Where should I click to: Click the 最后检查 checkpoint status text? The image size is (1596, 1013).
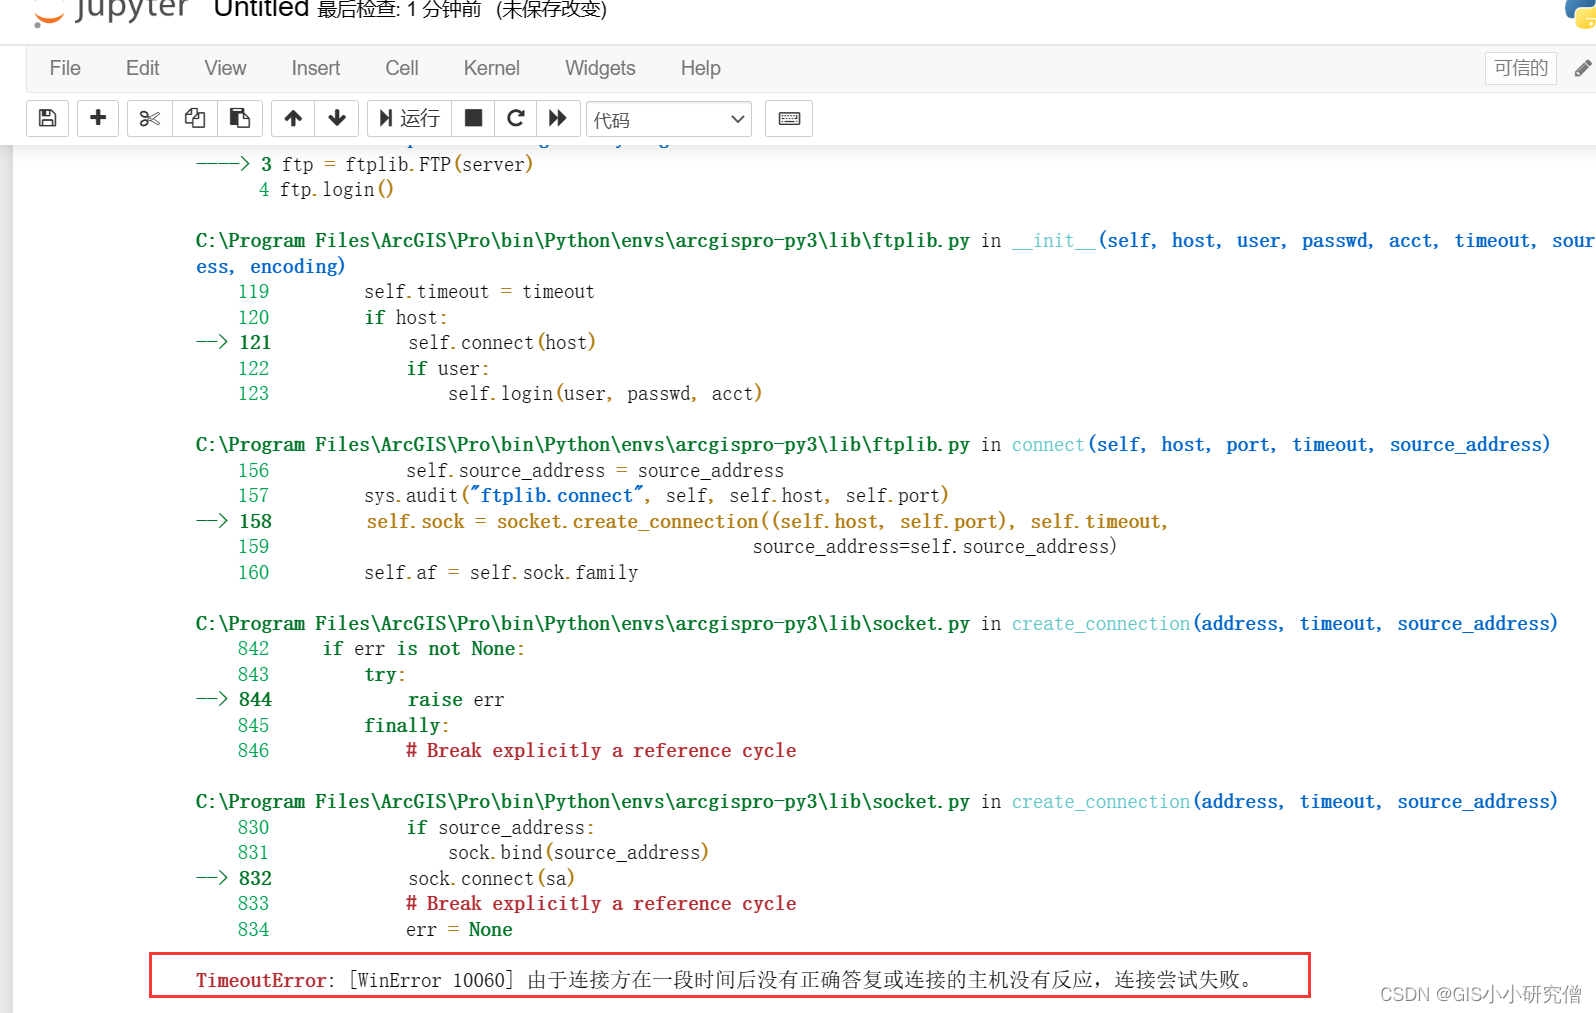tap(399, 10)
